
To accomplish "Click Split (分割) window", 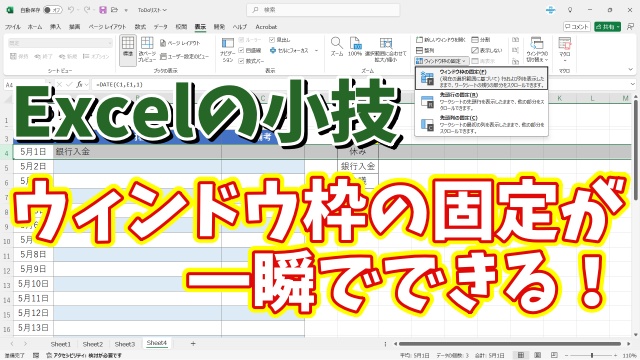I will click(480, 40).
